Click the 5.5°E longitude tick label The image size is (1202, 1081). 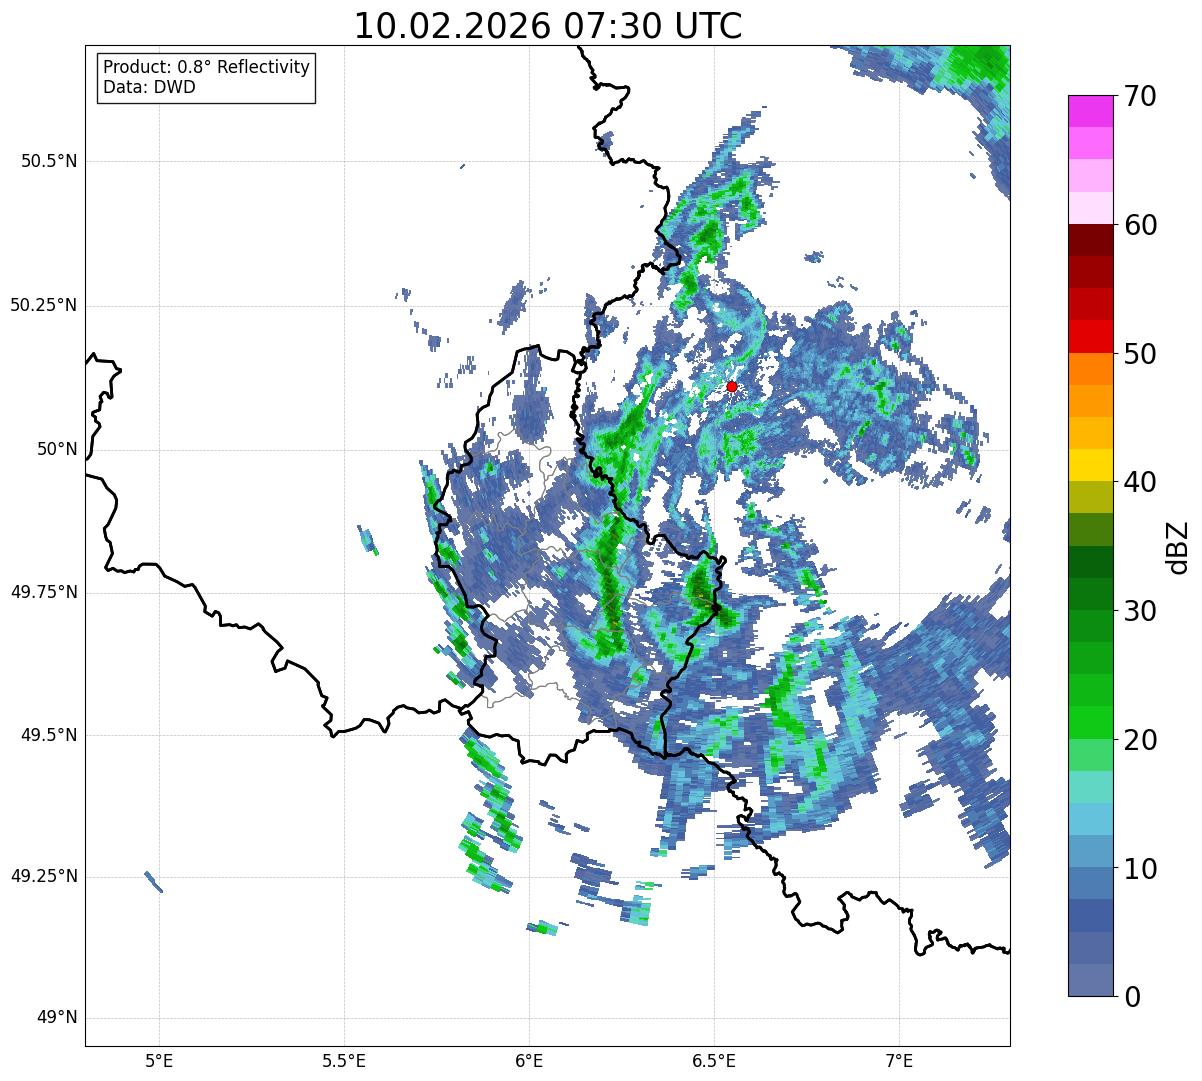click(344, 1061)
